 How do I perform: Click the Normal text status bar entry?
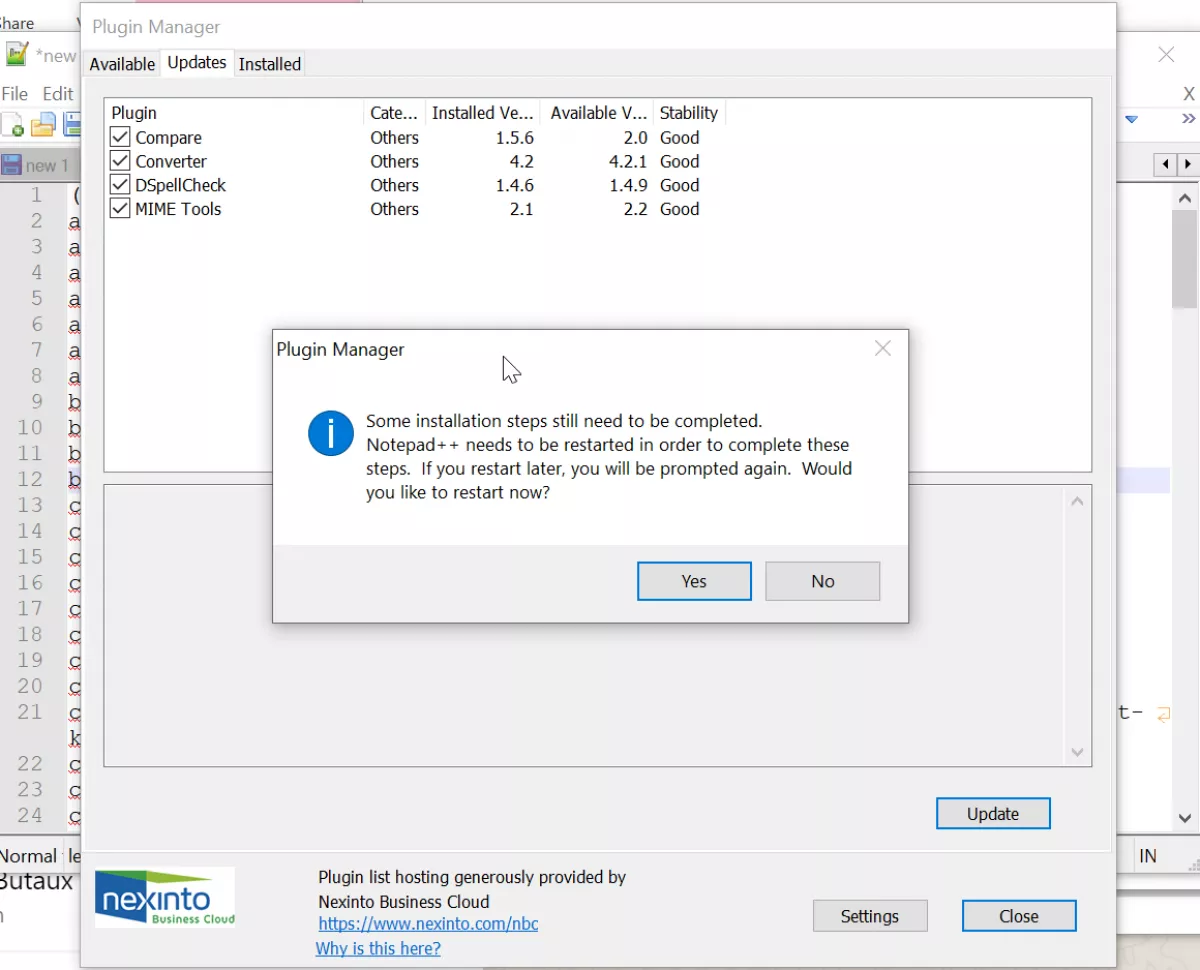point(29,856)
